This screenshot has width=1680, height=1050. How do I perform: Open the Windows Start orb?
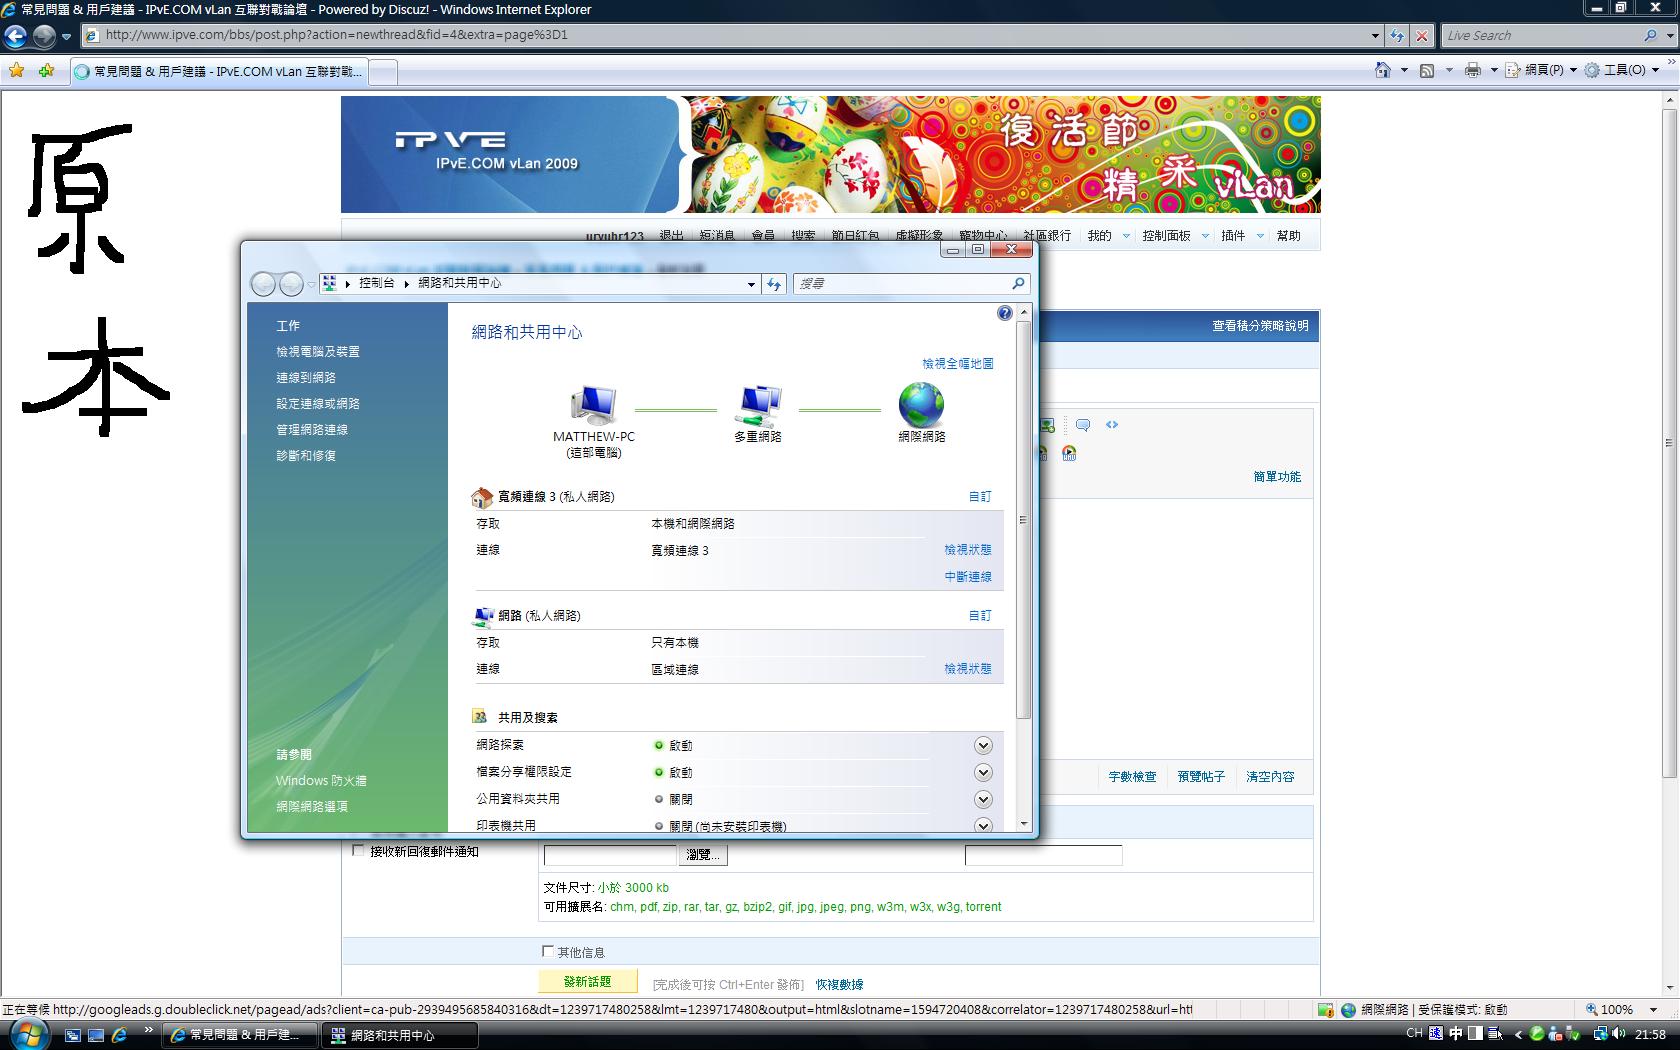[30, 1035]
